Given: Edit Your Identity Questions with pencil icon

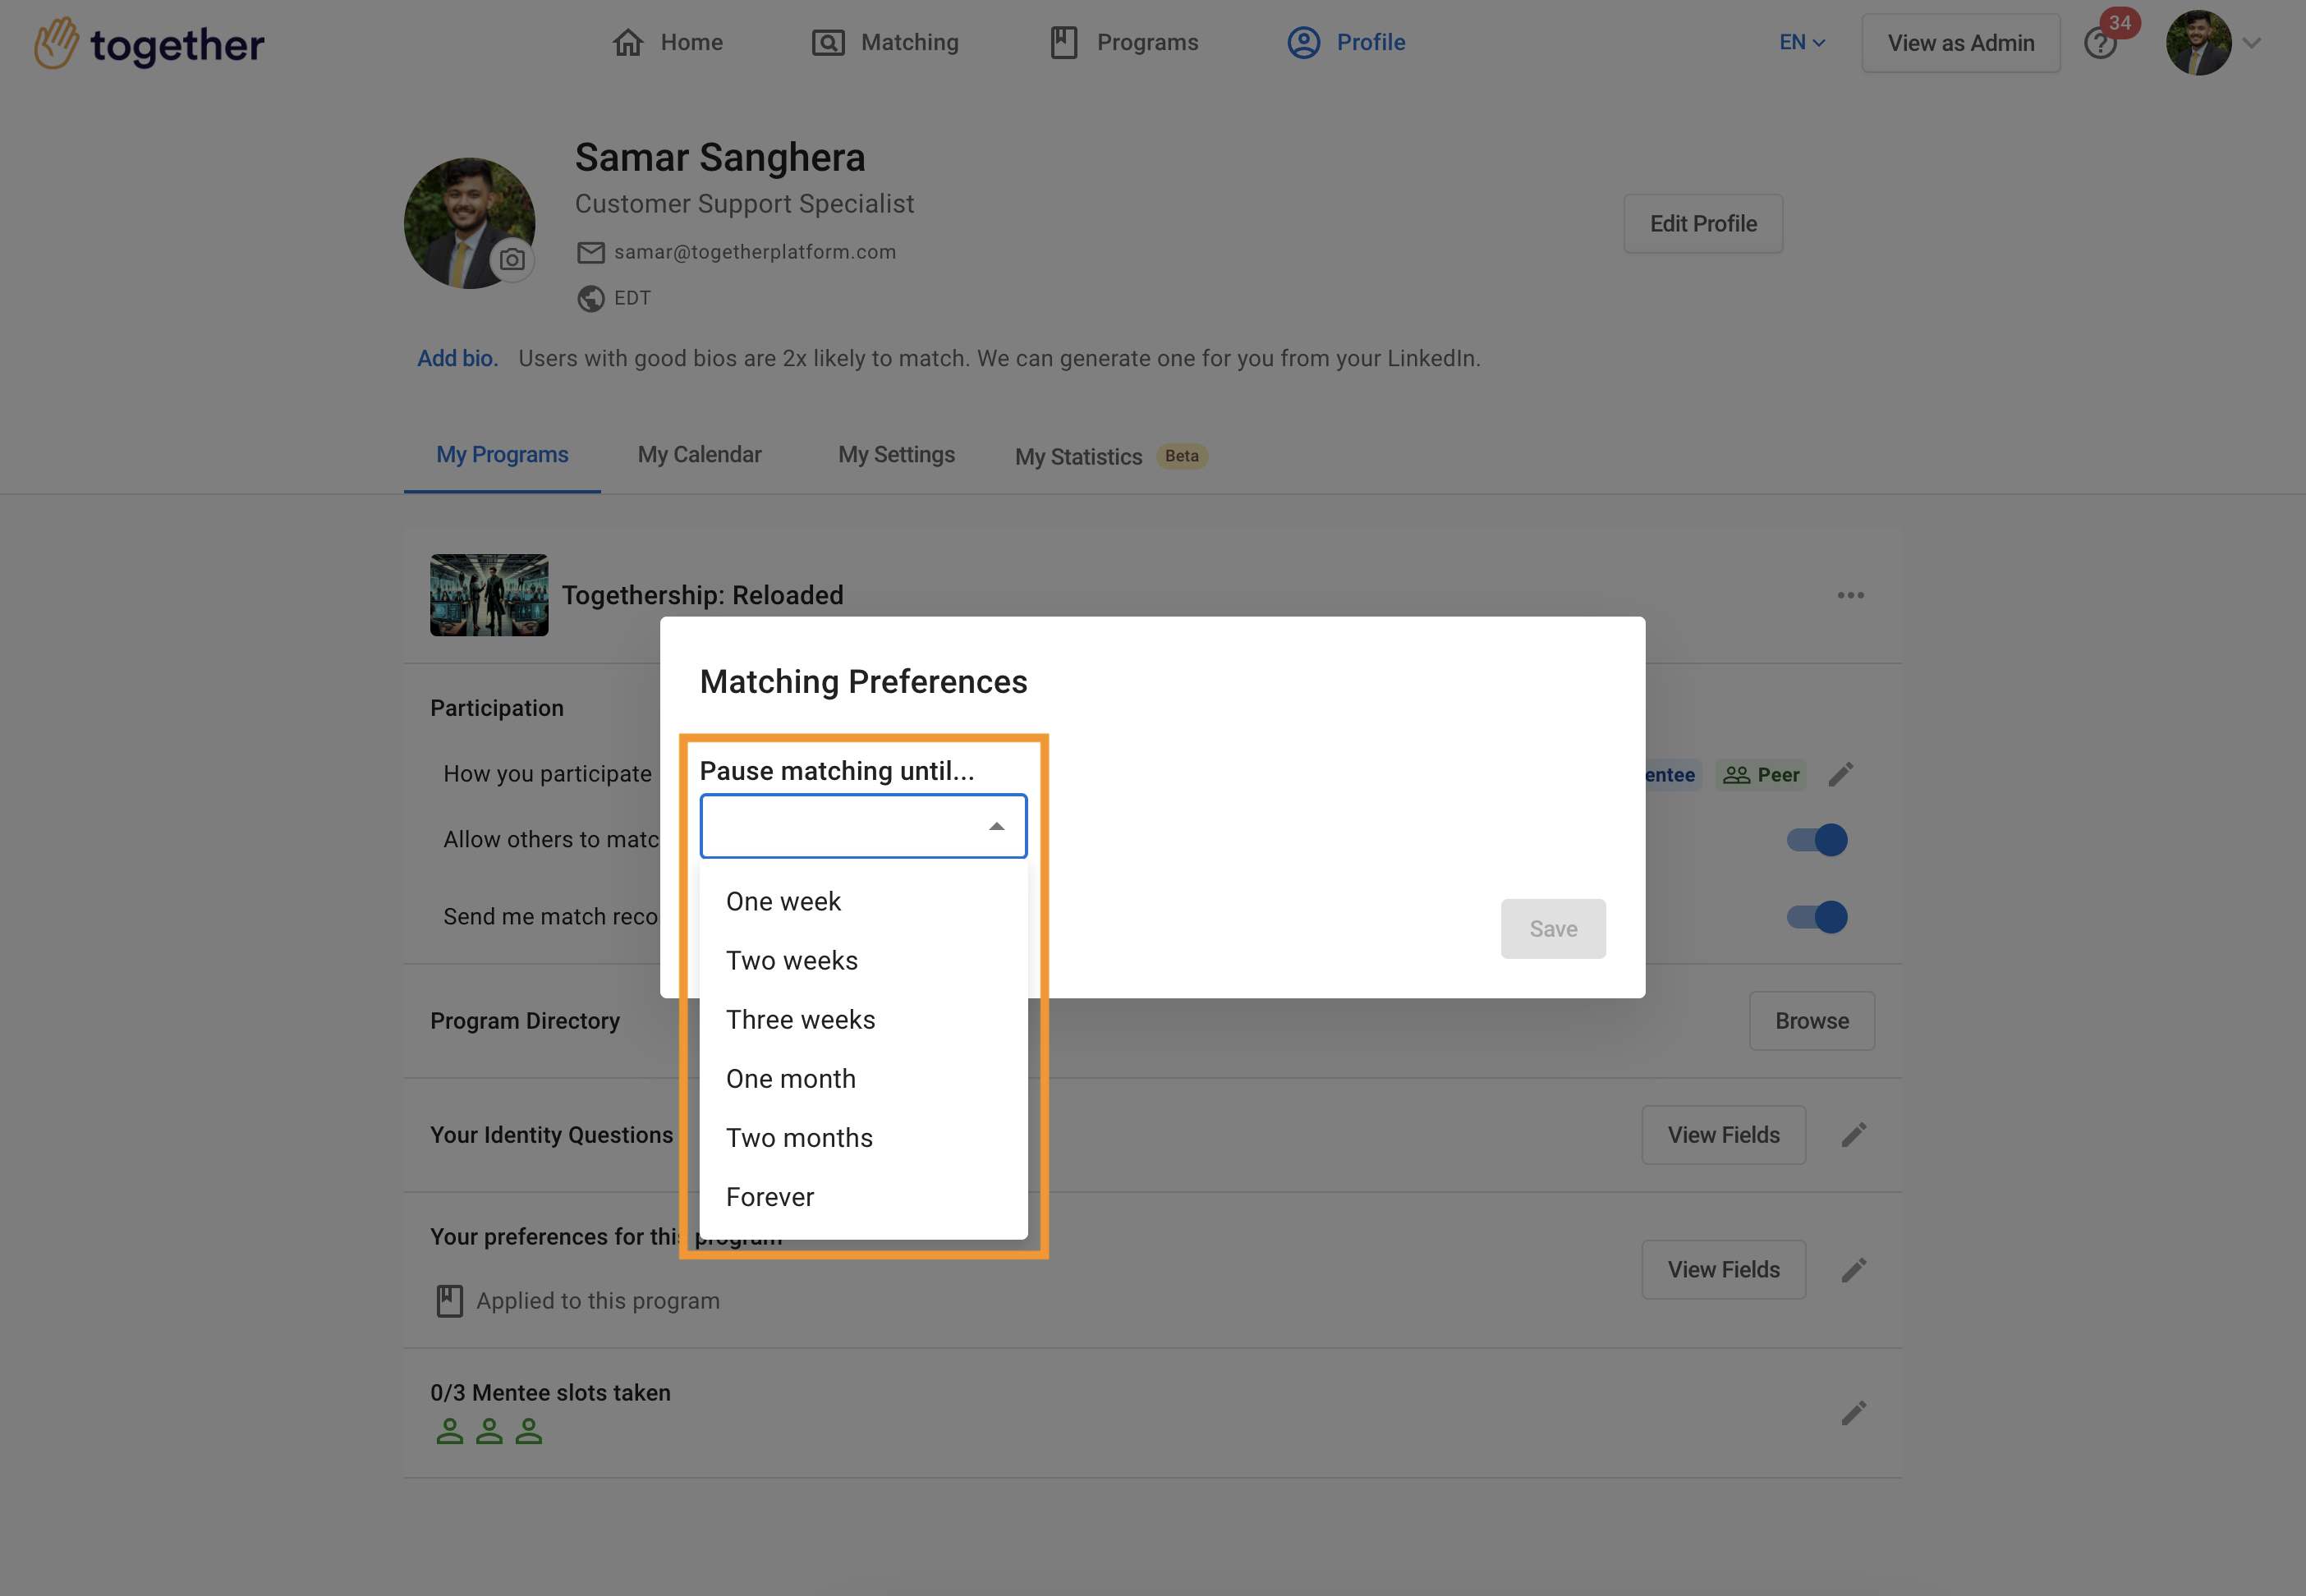Looking at the screenshot, I should 1853,1135.
